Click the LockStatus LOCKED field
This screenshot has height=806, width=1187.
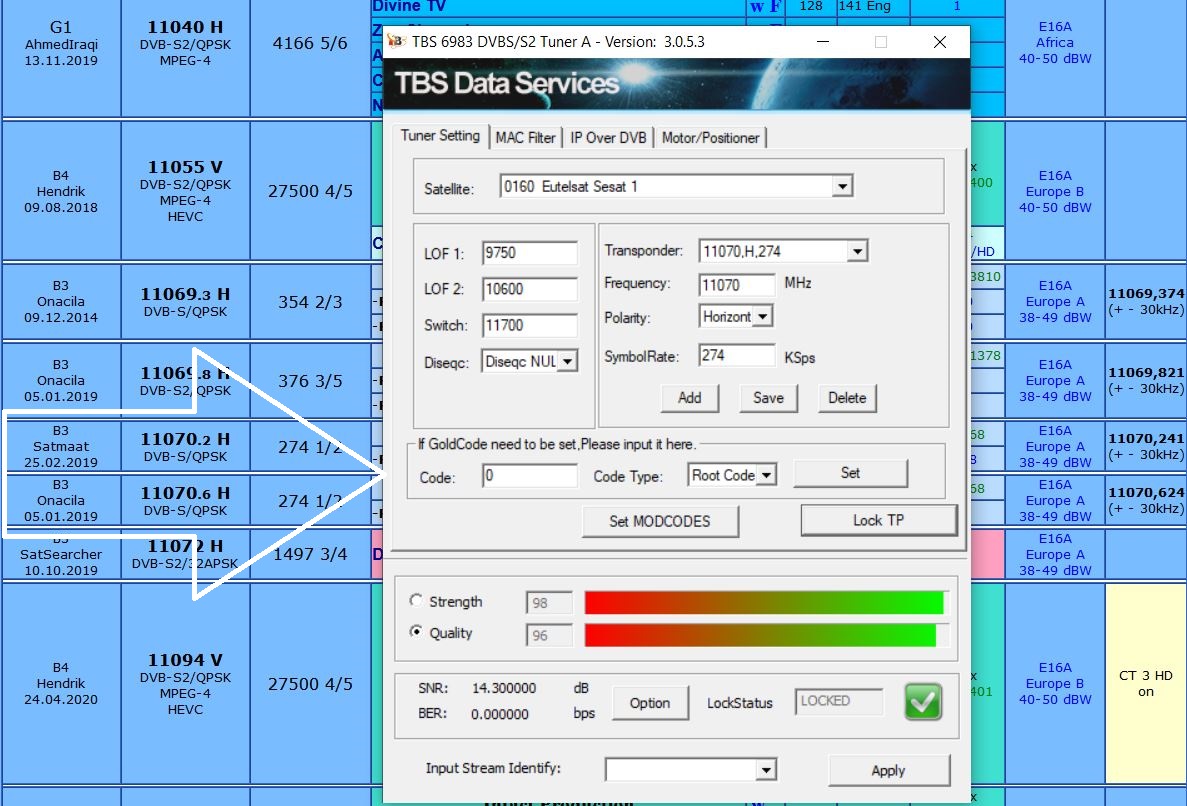[x=839, y=702]
